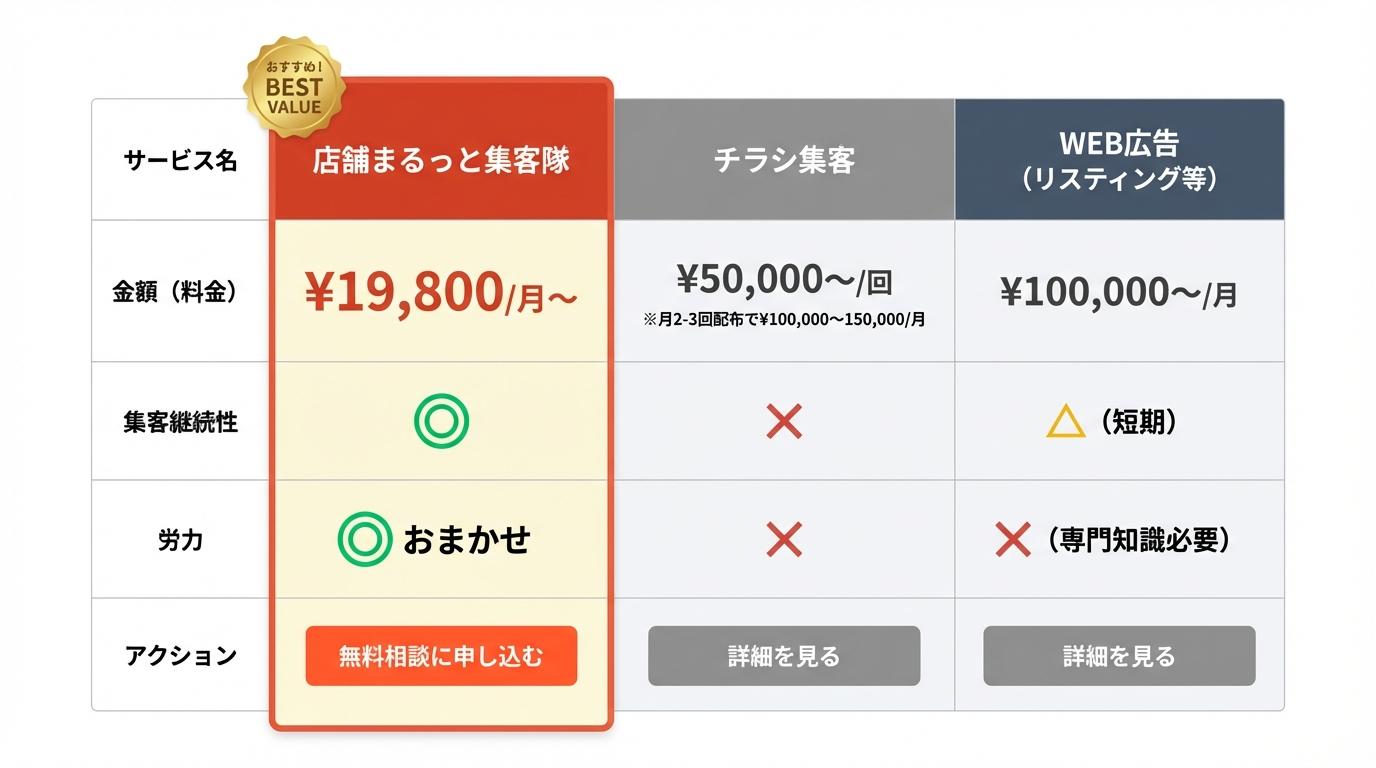Click the ※月2-3回配布 footnote text
Viewport: 1376px width, 768px height.
(x=784, y=321)
